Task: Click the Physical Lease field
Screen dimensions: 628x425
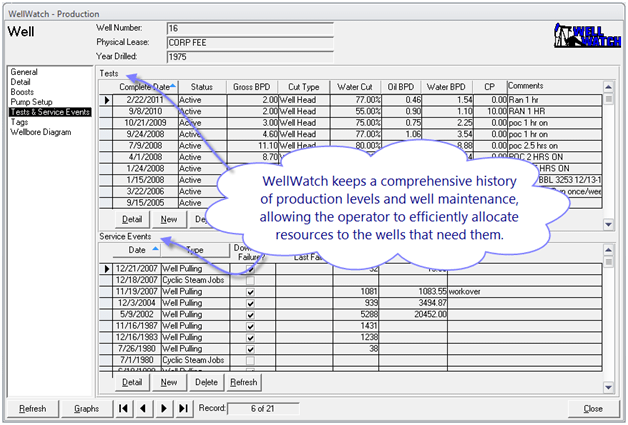Action: pyautogui.click(x=250, y=42)
